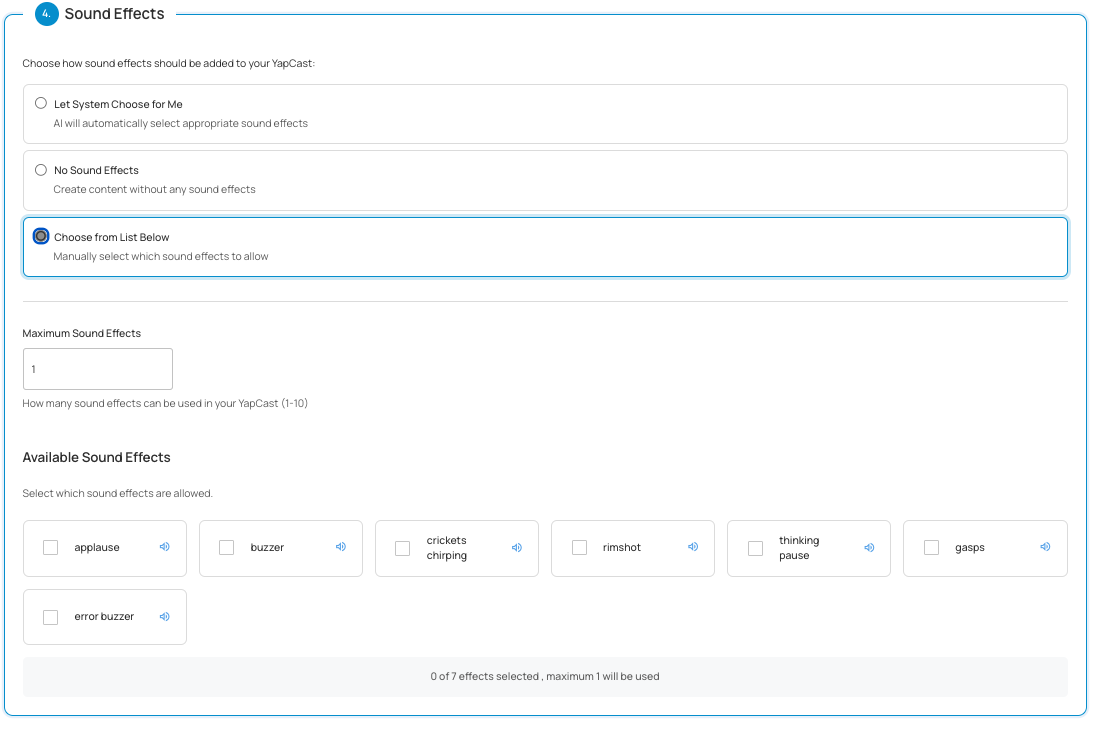Play the crickets chirping audio preview
Screen dimensions: 1097x733
[x=517, y=547]
